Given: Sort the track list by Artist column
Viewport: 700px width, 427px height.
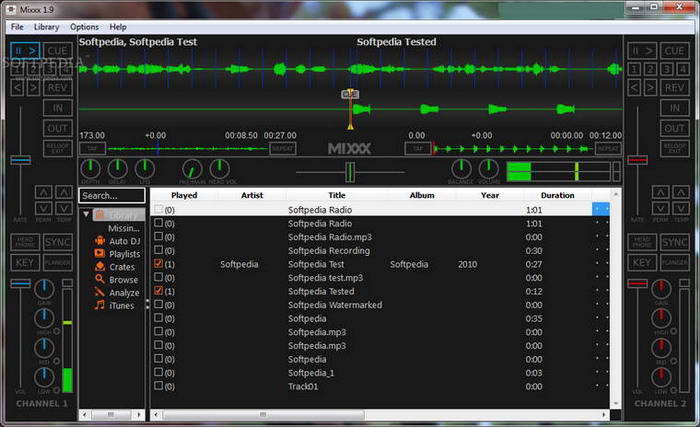Looking at the screenshot, I should 251,195.
